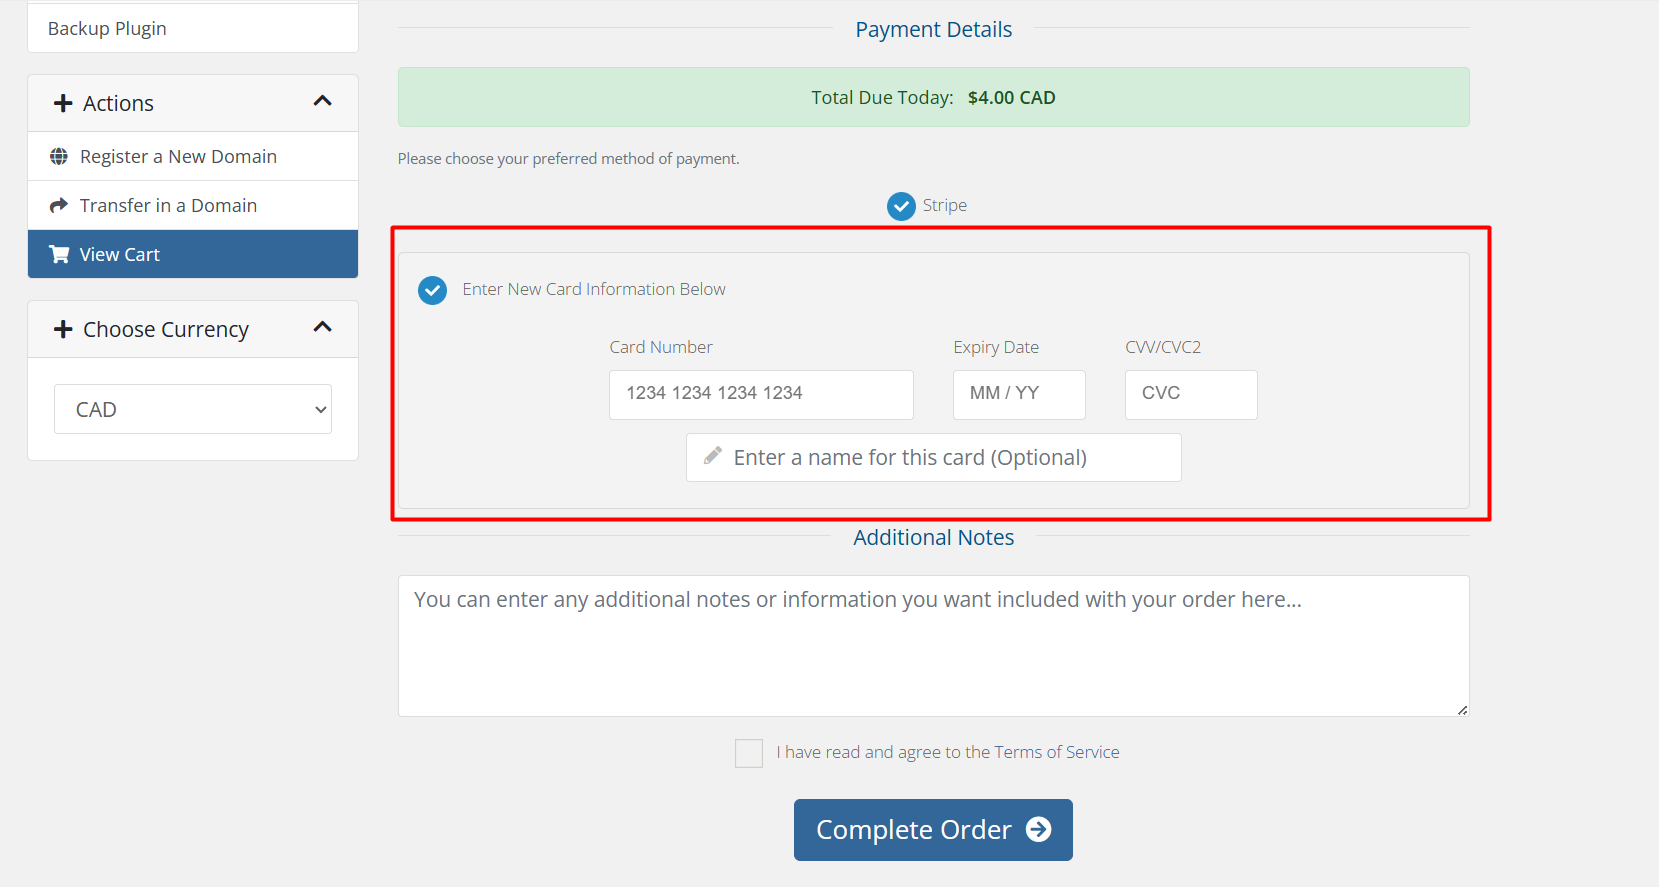Screen dimensions: 1659x887
Task: Click the pencil icon in card name field
Action: (713, 457)
